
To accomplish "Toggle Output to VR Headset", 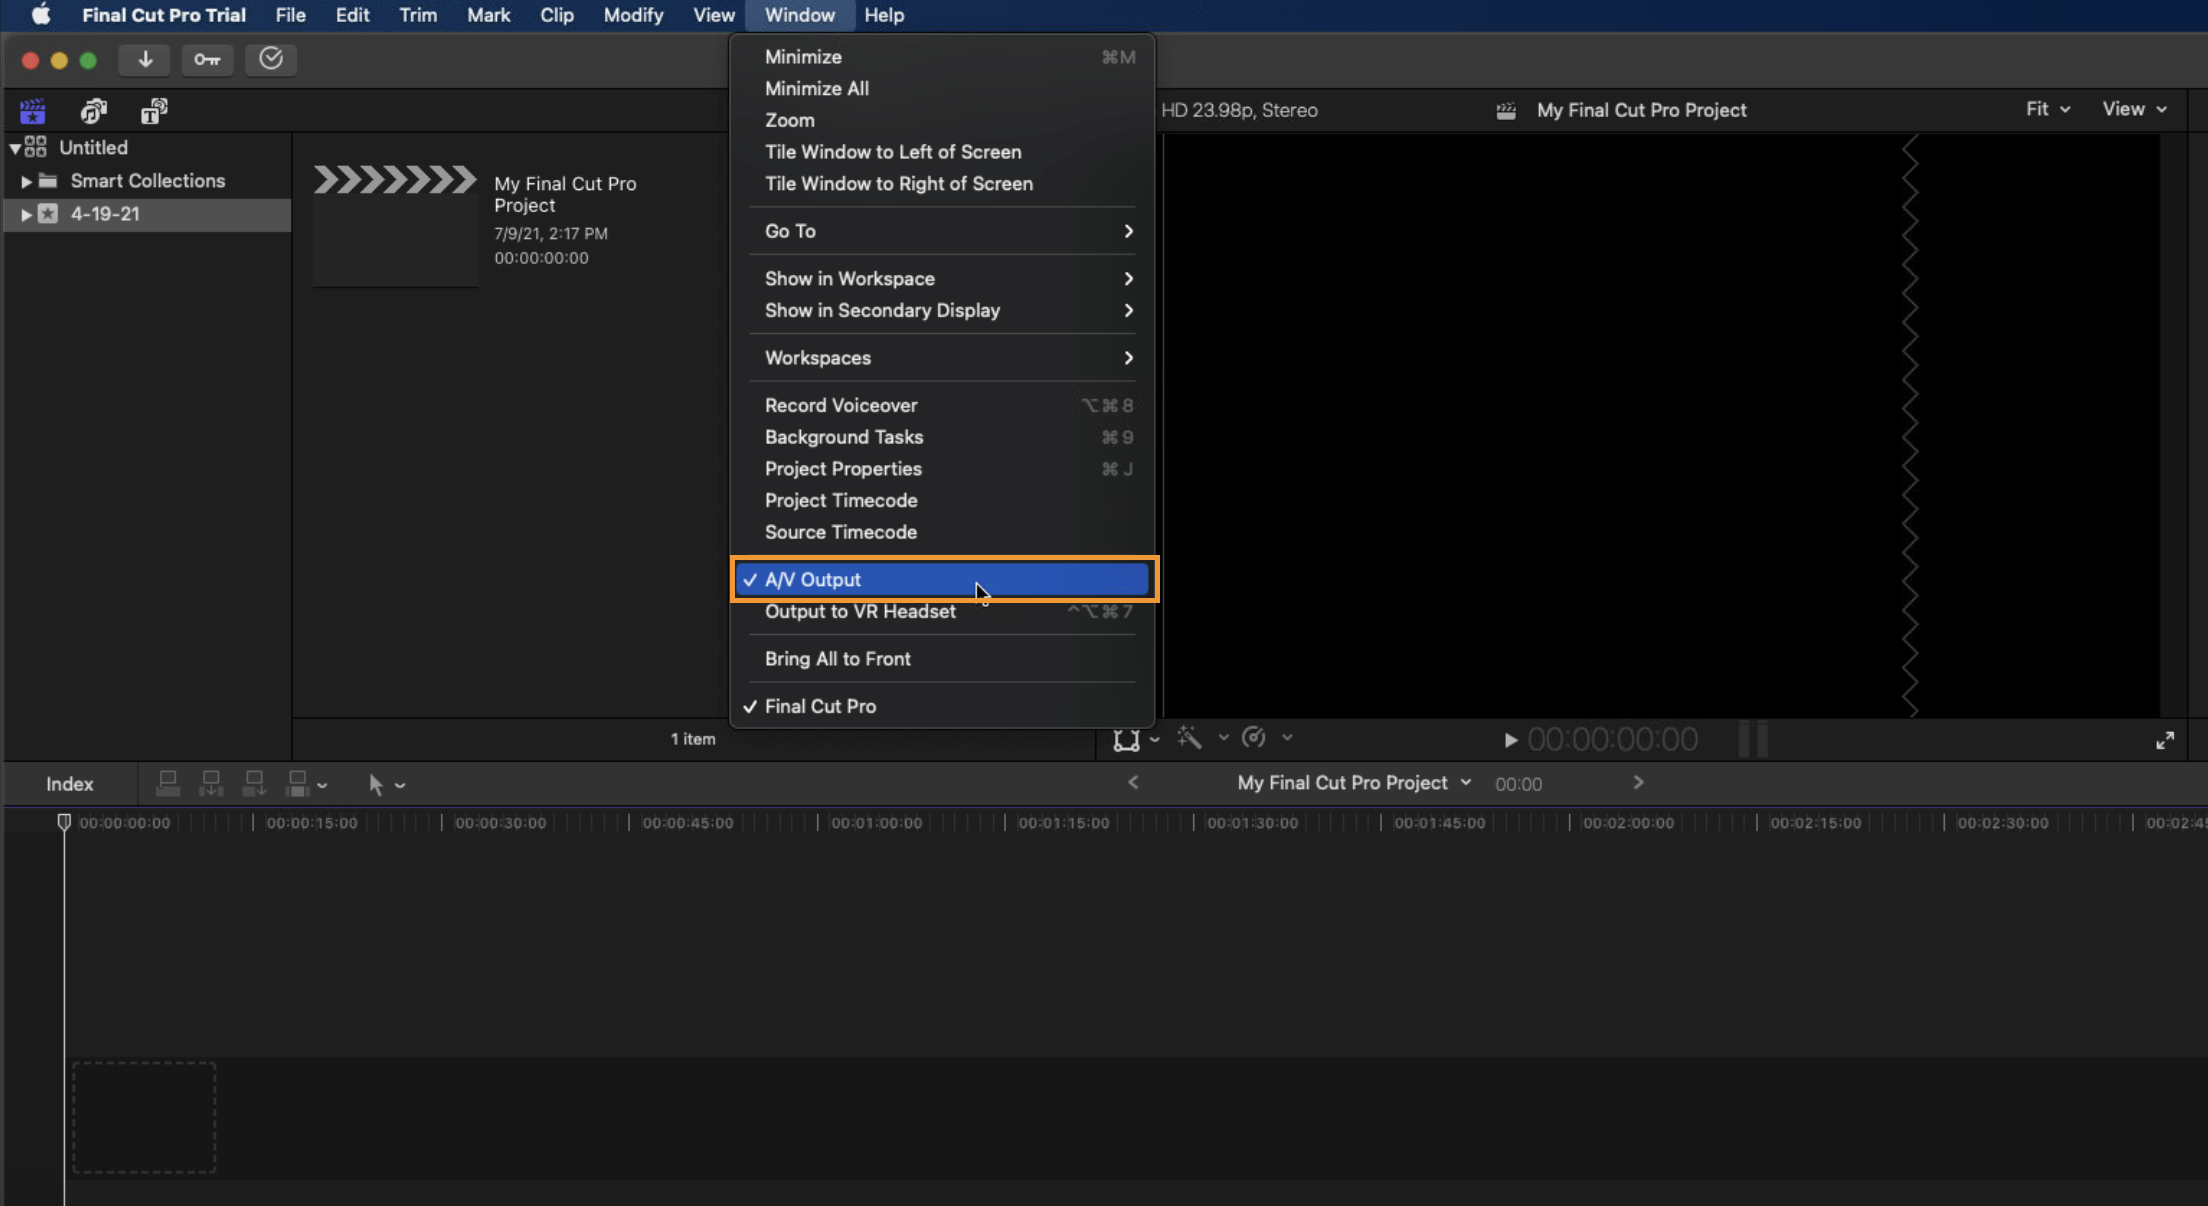I will [860, 611].
